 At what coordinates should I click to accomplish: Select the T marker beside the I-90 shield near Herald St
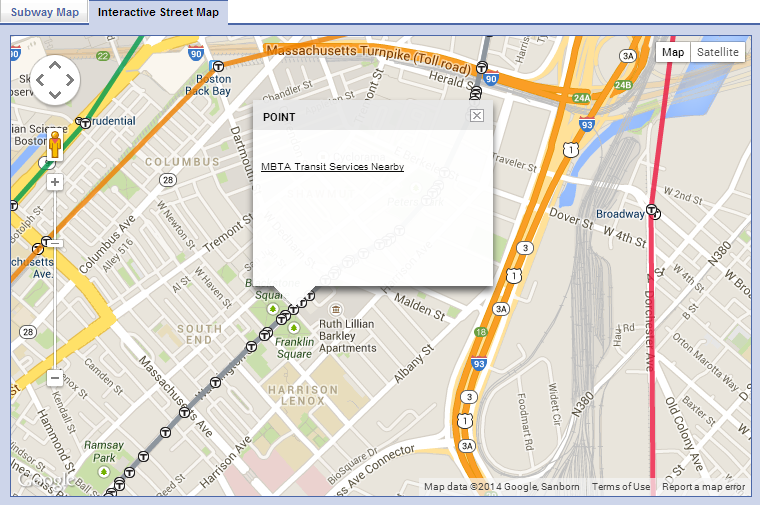coord(481,67)
